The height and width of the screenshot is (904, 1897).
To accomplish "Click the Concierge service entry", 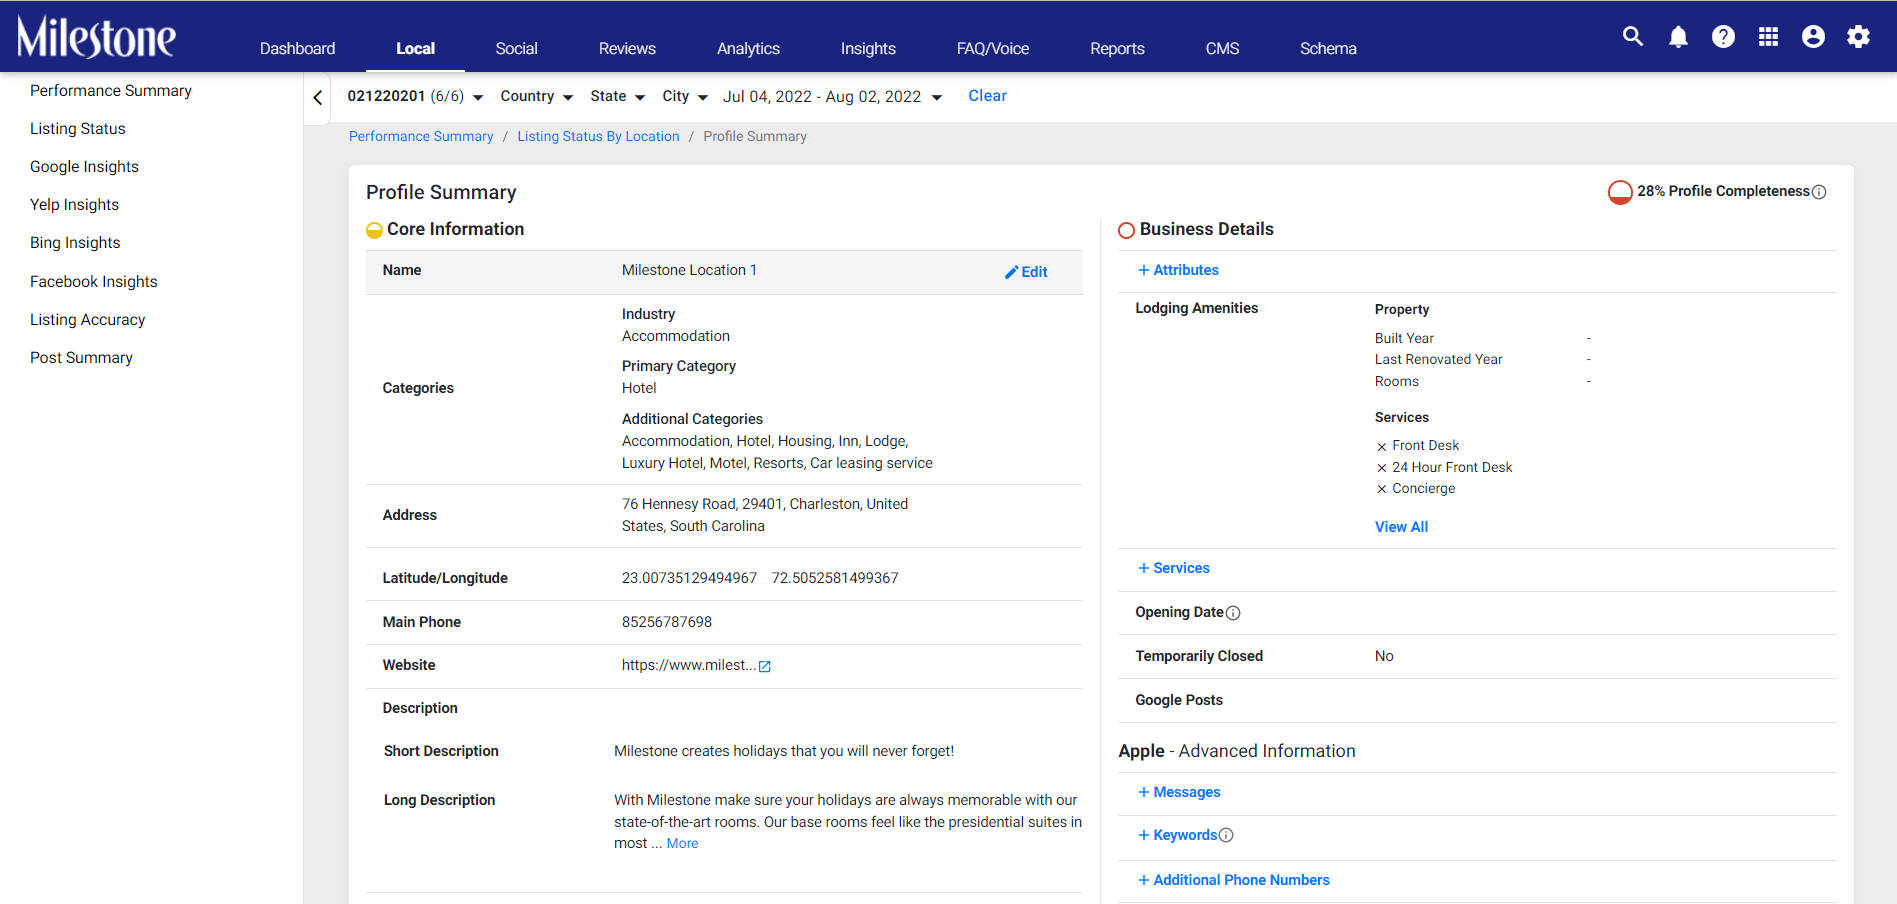I will [x=1424, y=489].
